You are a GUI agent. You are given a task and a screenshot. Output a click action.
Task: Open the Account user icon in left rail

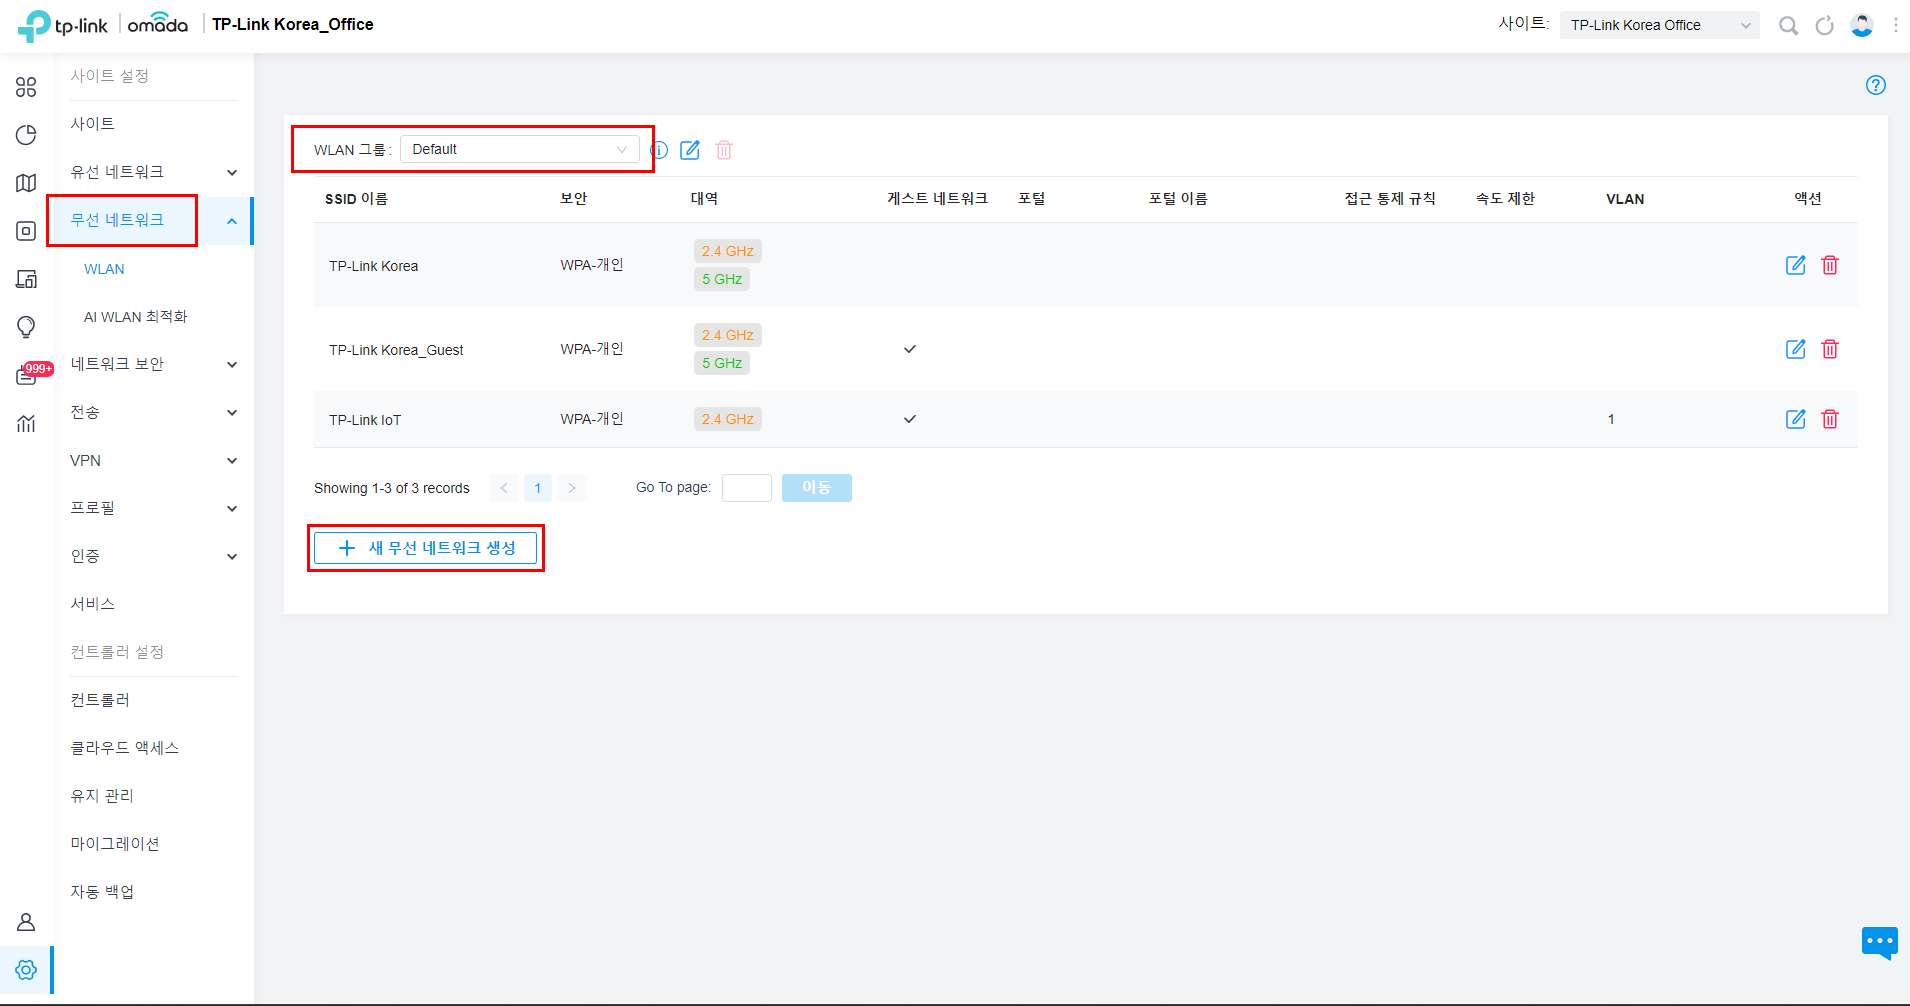click(x=26, y=922)
